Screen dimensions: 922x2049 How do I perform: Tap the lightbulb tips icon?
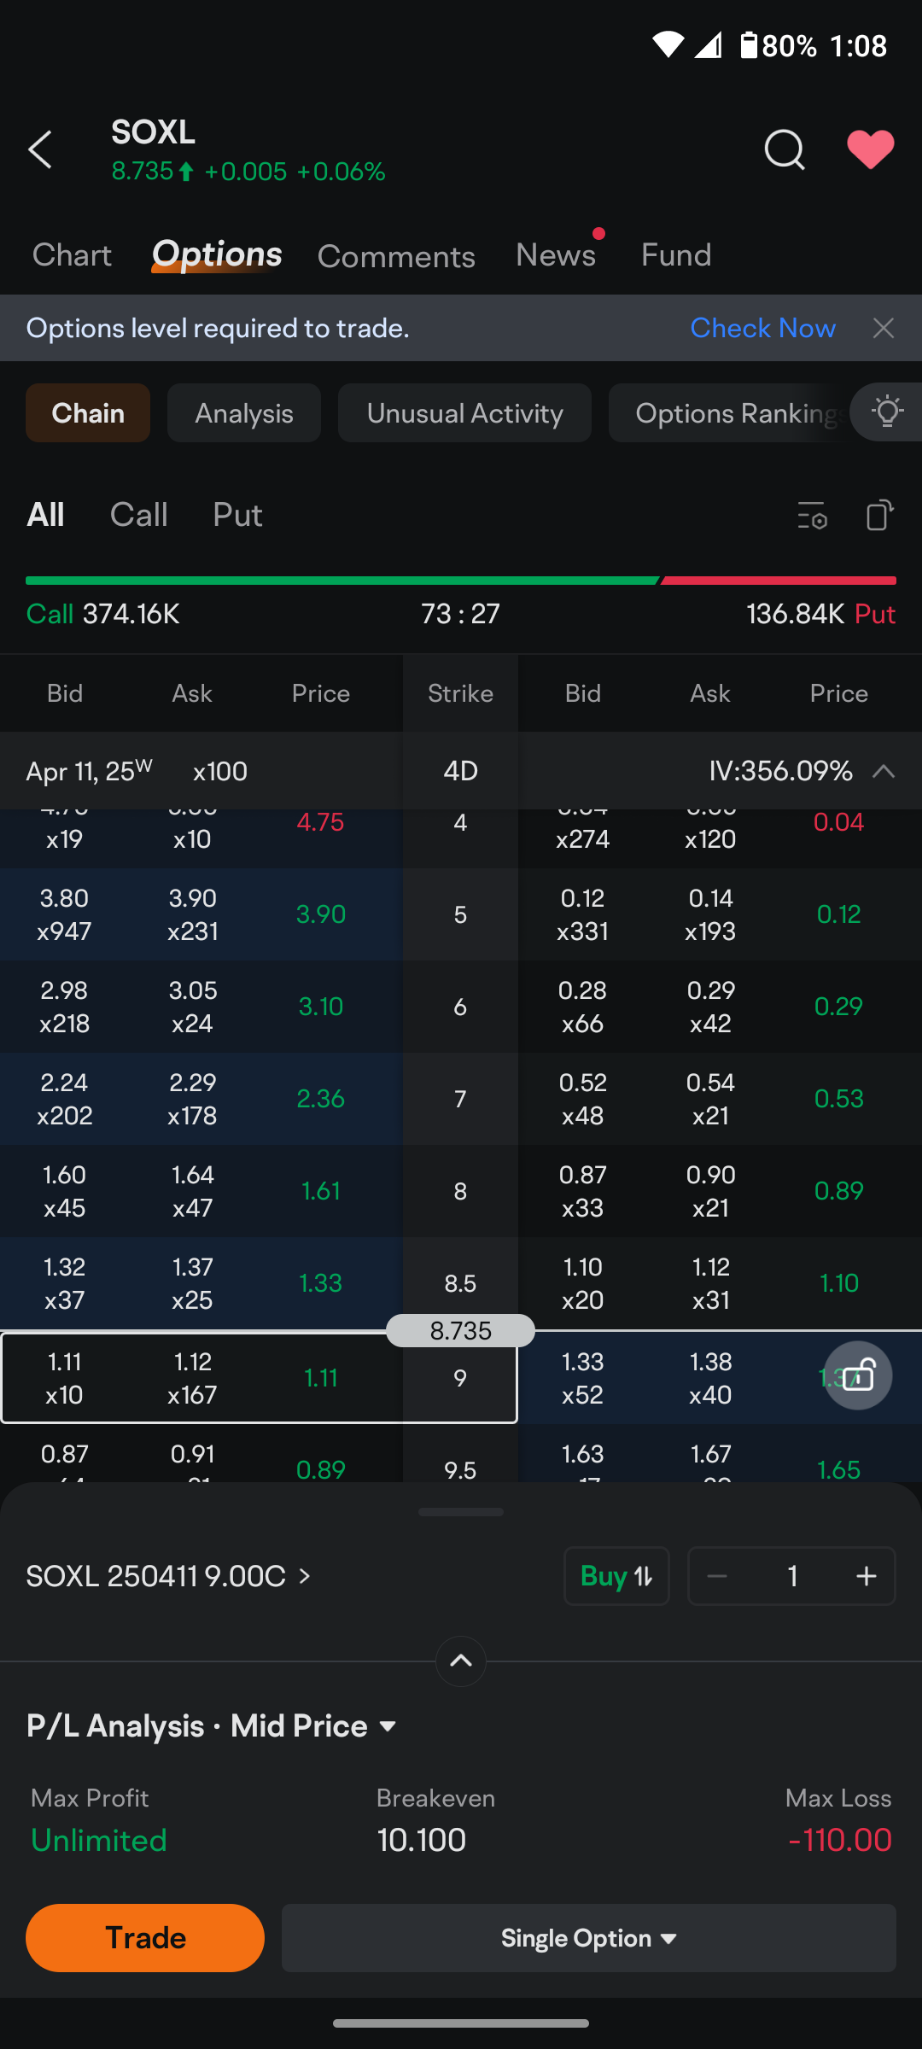pyautogui.click(x=887, y=412)
